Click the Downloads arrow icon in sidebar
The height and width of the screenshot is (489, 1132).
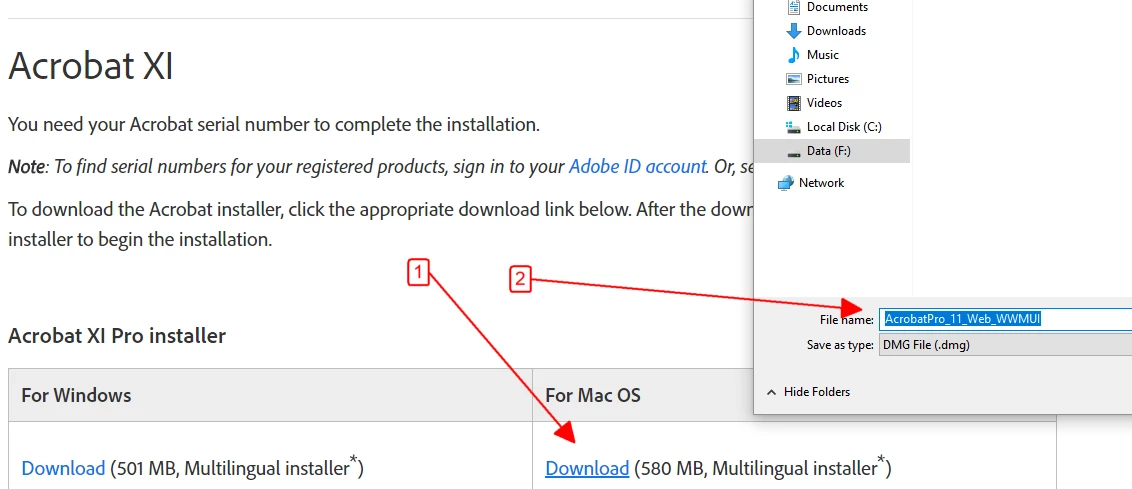794,31
